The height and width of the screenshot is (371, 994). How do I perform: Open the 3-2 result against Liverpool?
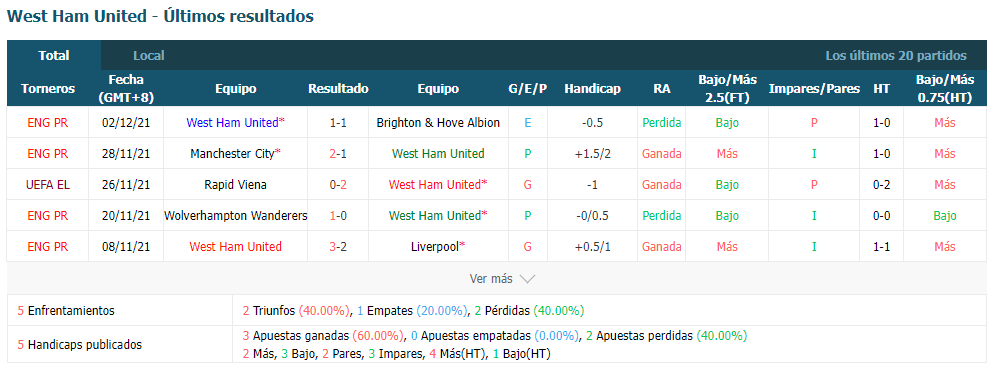pyautogui.click(x=338, y=247)
